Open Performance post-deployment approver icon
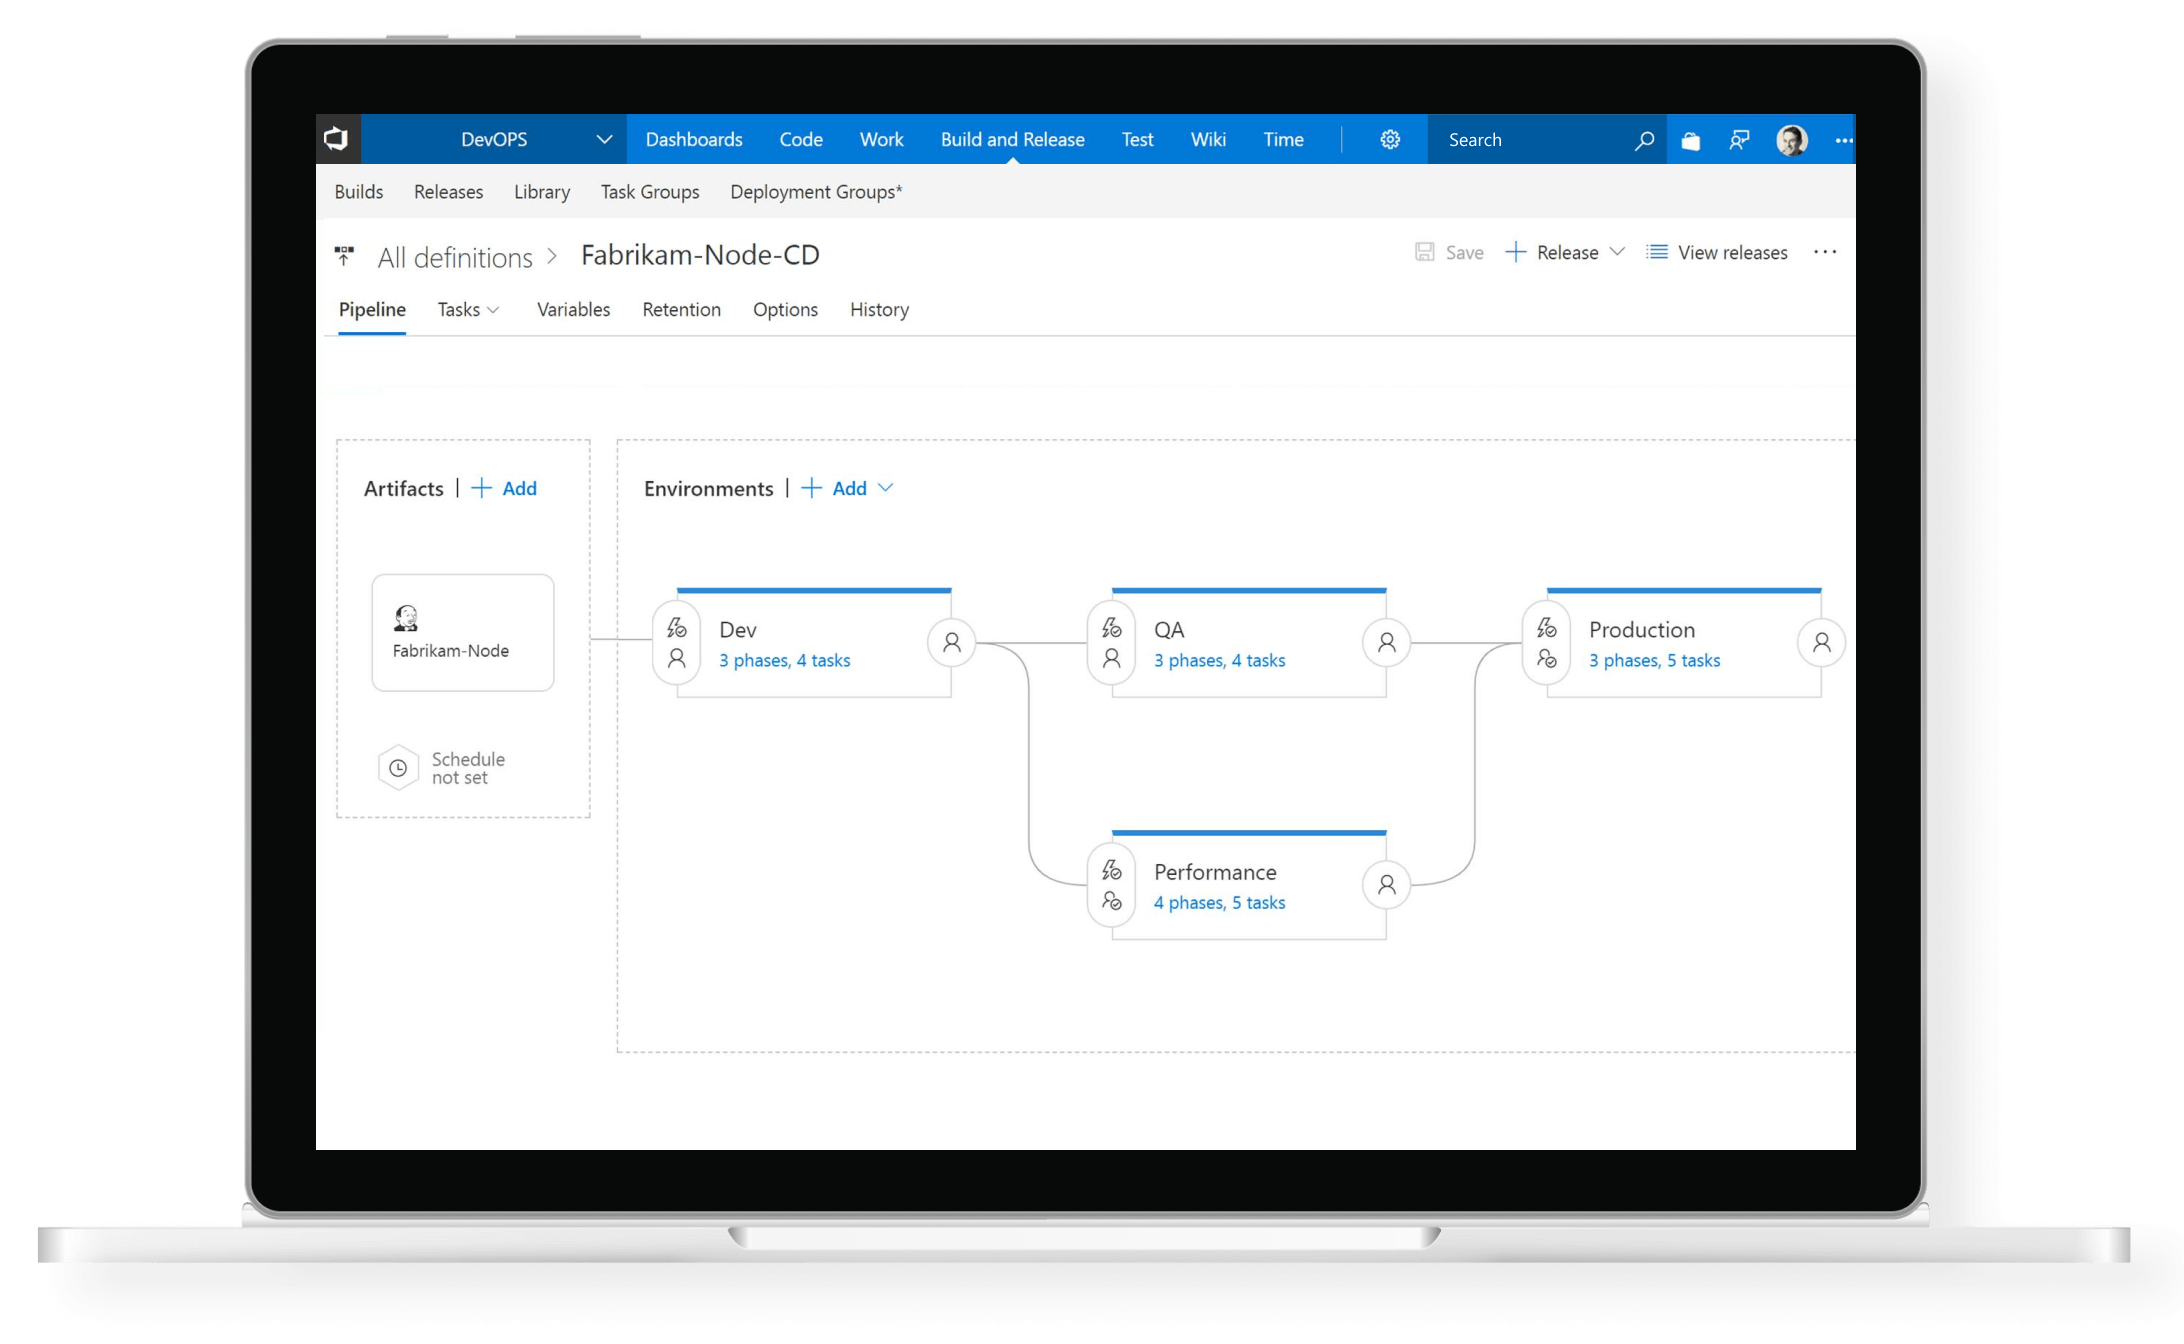Viewport: 2184px width, 1344px height. 1386,885
